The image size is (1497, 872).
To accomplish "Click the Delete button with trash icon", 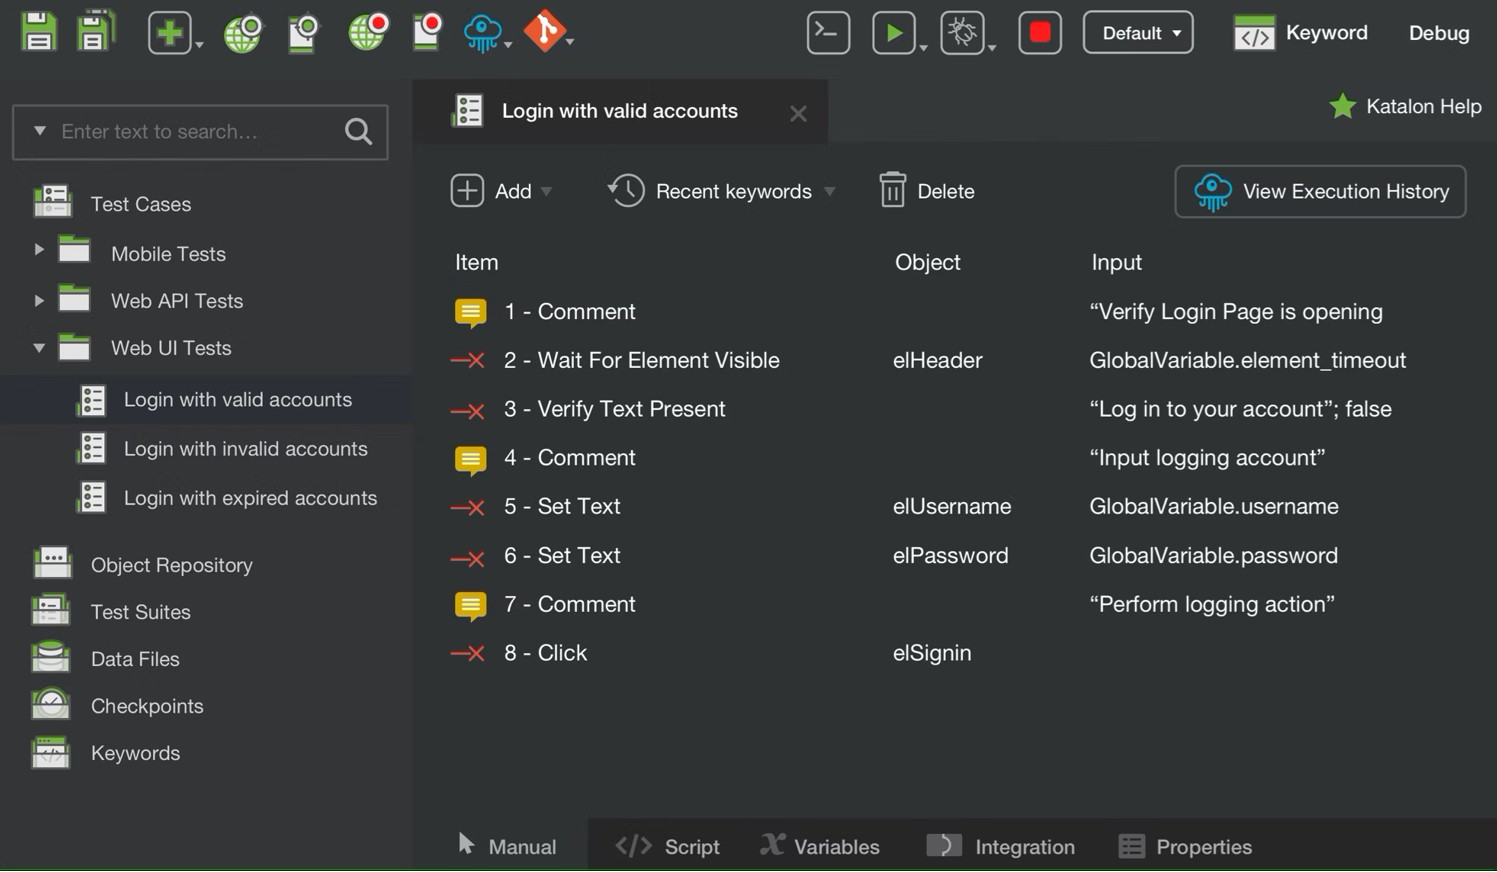I will coord(927,191).
